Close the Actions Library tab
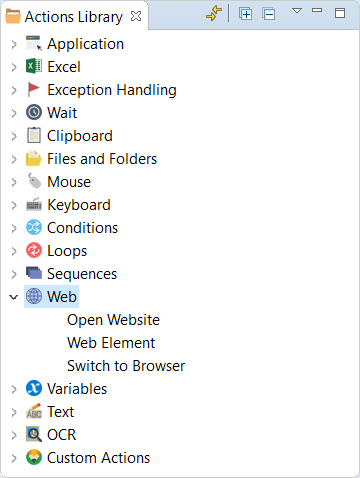Screen dimensions: 360x478 (136, 16)
